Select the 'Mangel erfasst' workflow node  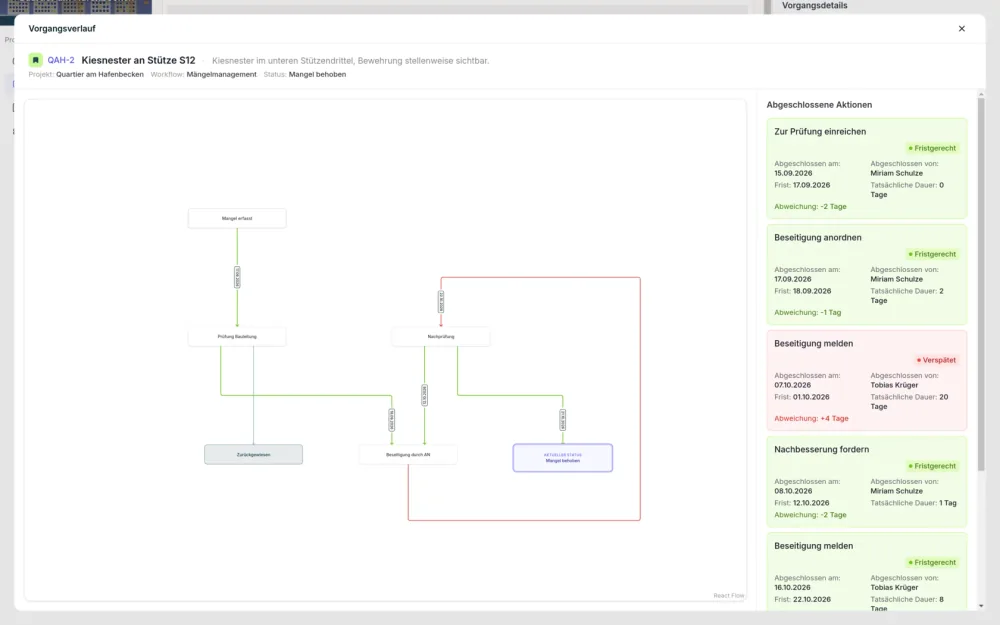click(237, 218)
